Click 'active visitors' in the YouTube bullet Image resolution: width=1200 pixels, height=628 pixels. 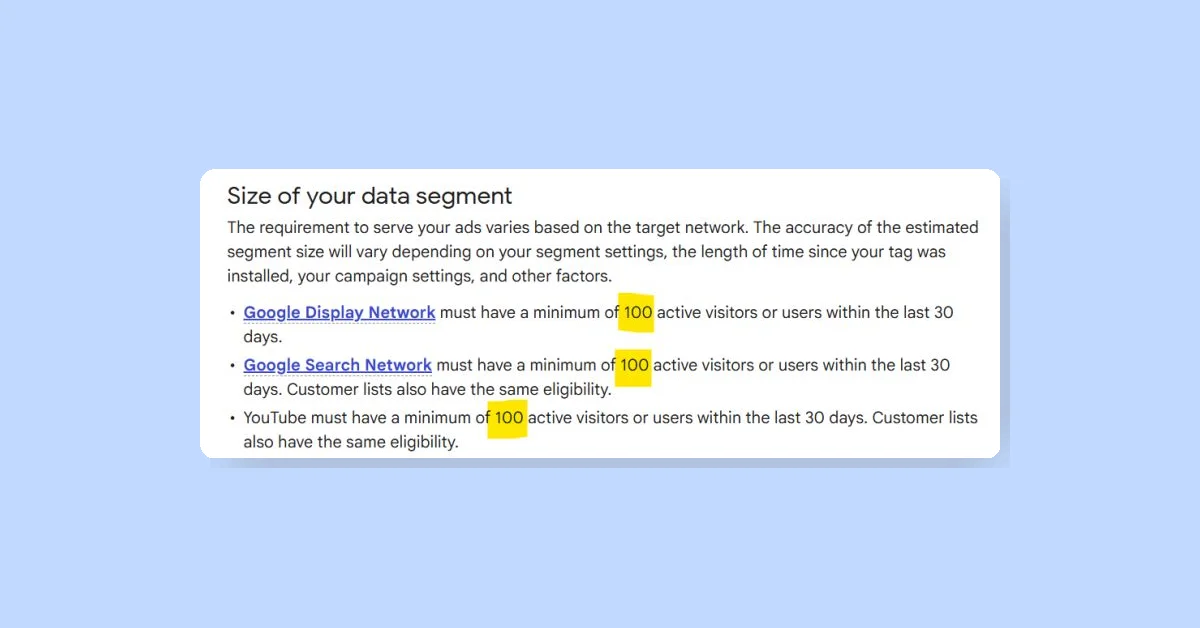click(578, 417)
